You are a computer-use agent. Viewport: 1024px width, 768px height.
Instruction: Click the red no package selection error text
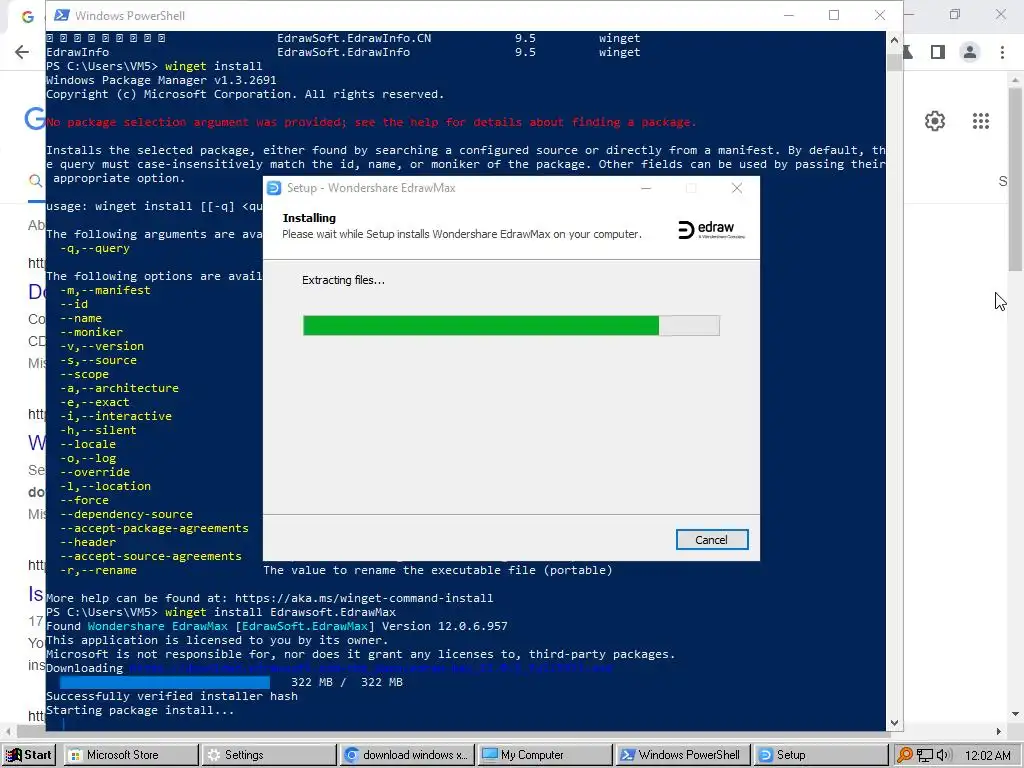pos(371,122)
